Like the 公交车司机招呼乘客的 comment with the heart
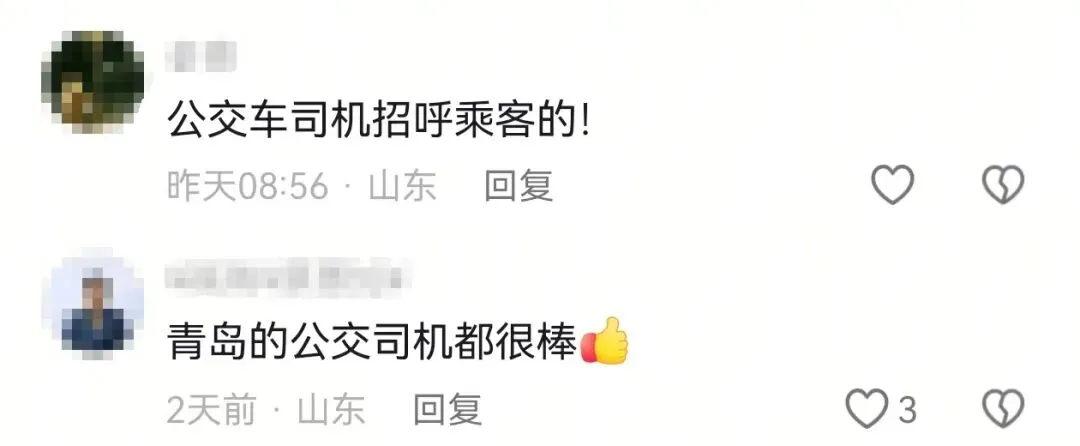 tap(892, 184)
